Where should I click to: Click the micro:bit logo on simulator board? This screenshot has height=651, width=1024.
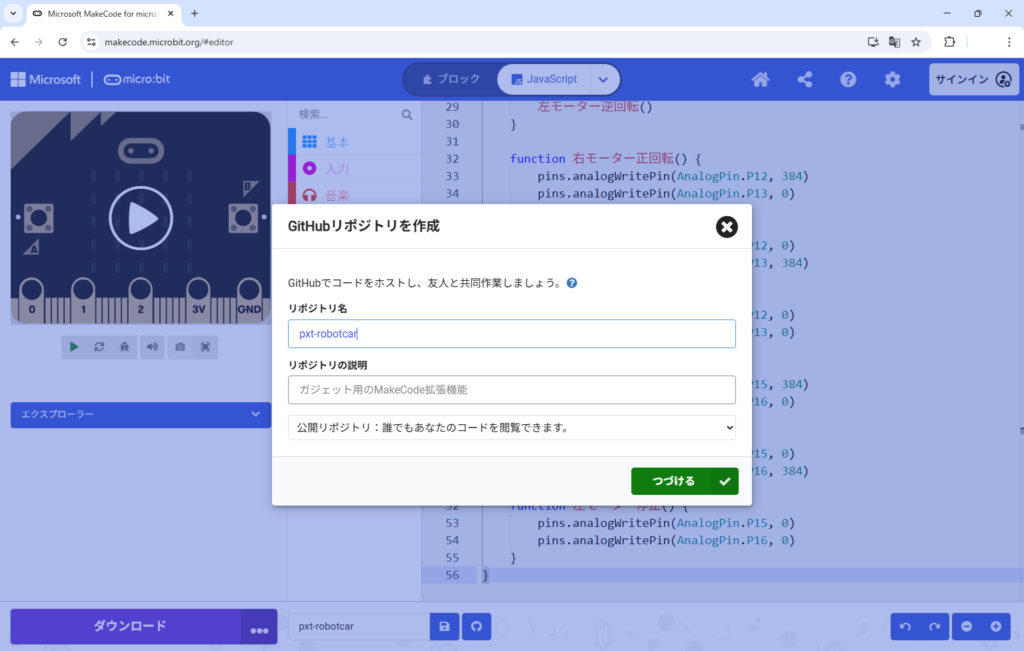pos(140,151)
